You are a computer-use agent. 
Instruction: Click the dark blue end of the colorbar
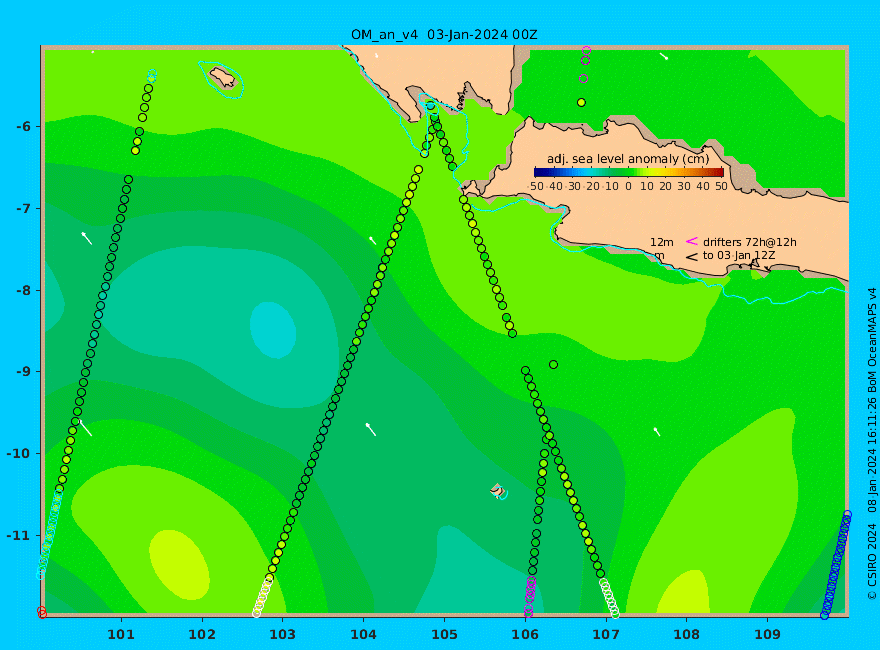coord(538,172)
